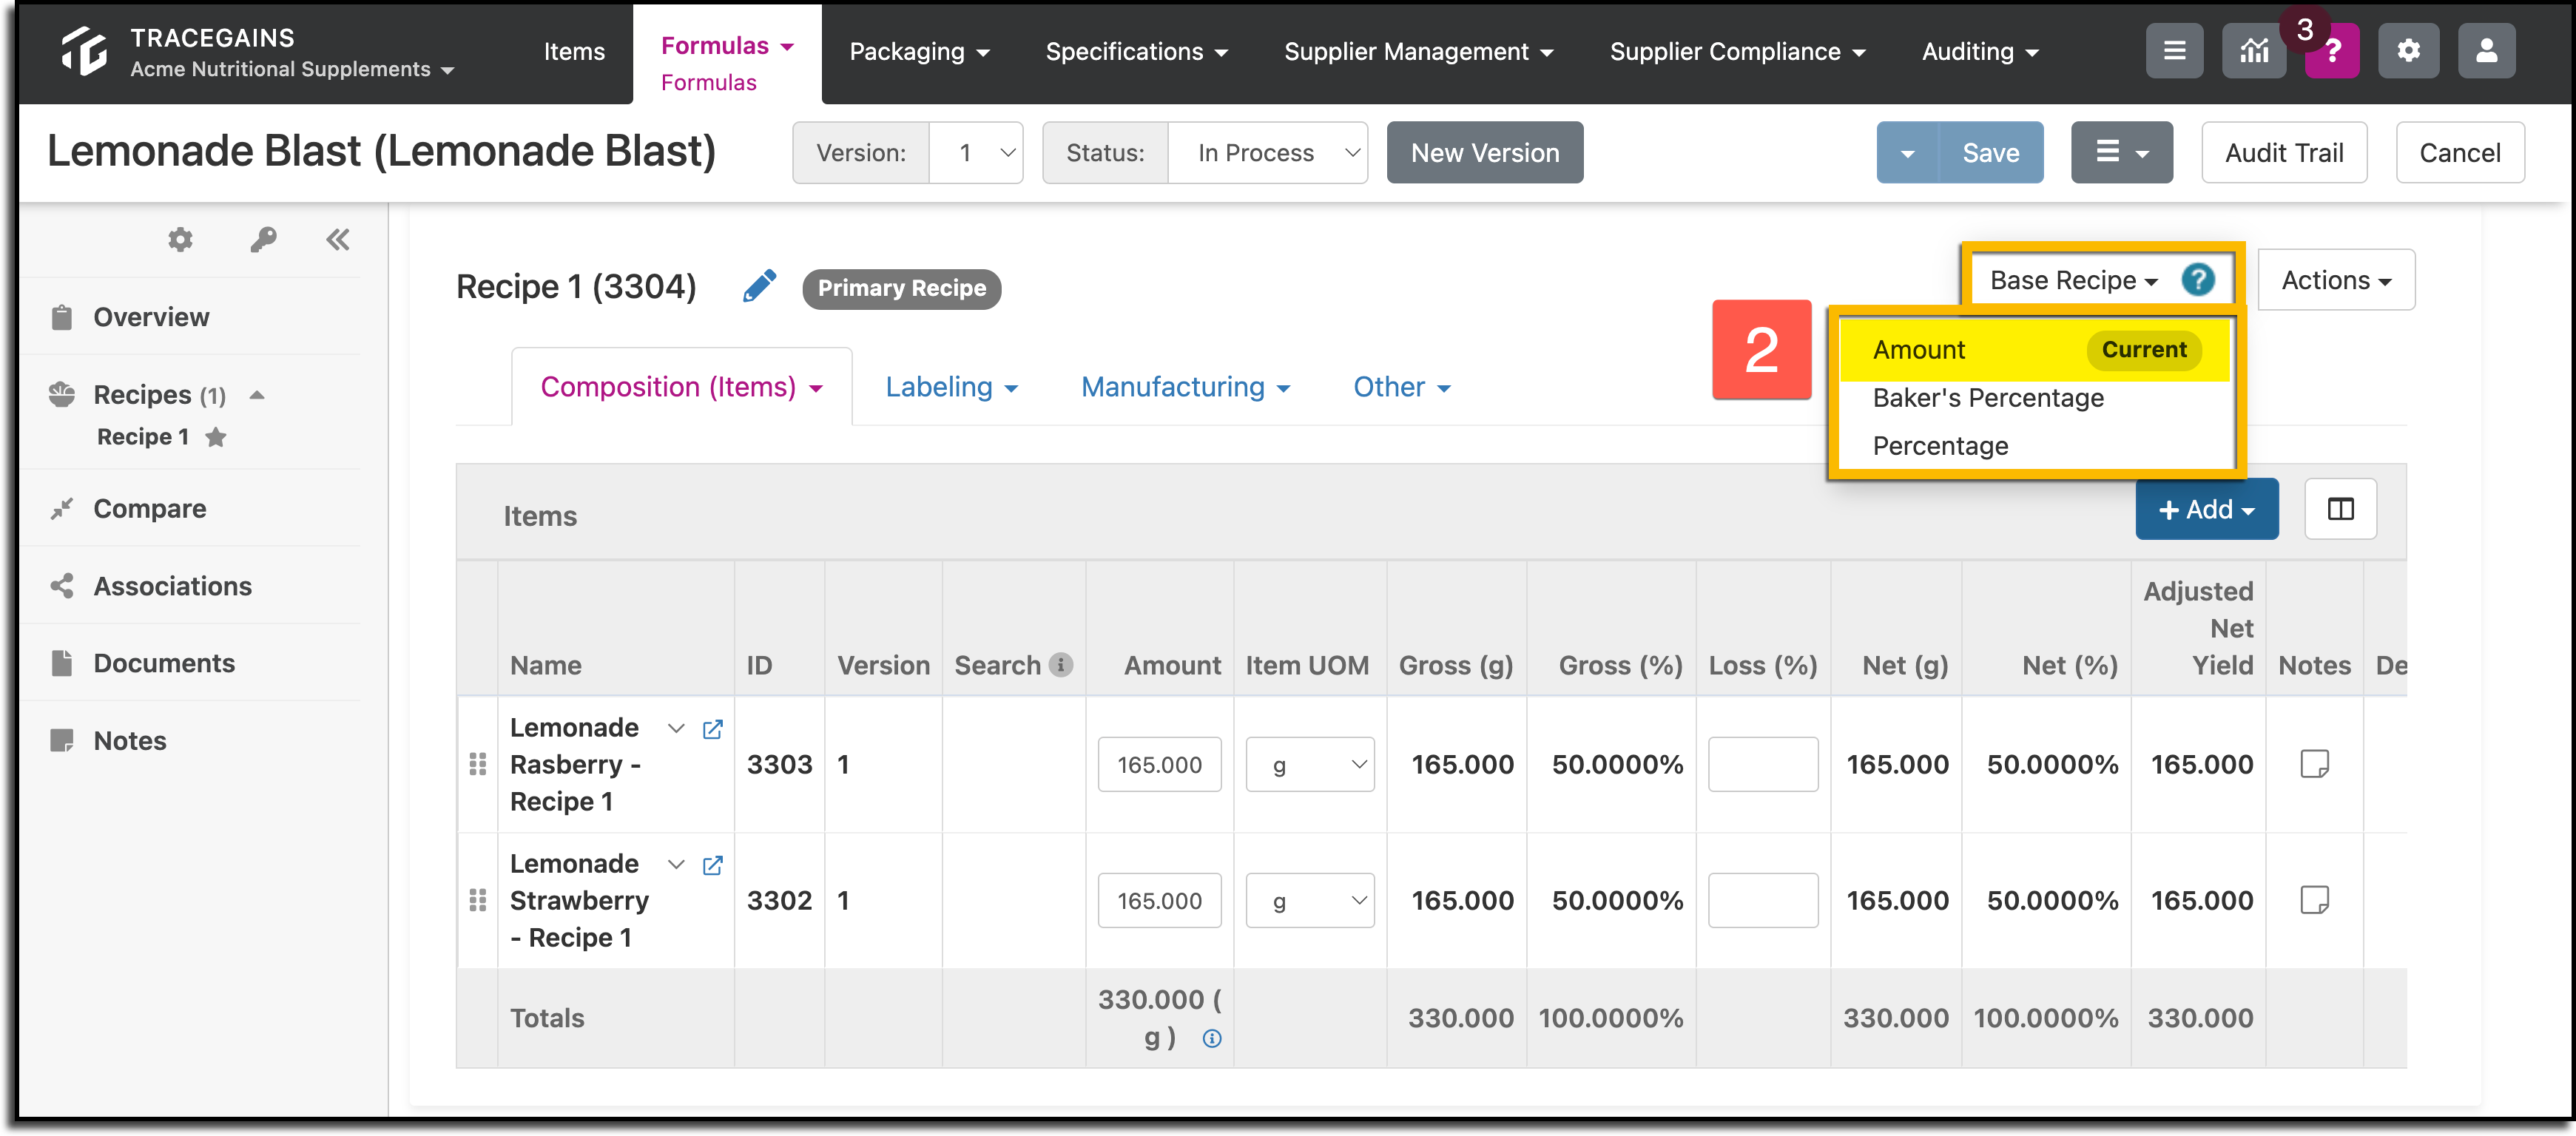
Task: Open the user profile icon
Action: (2486, 51)
